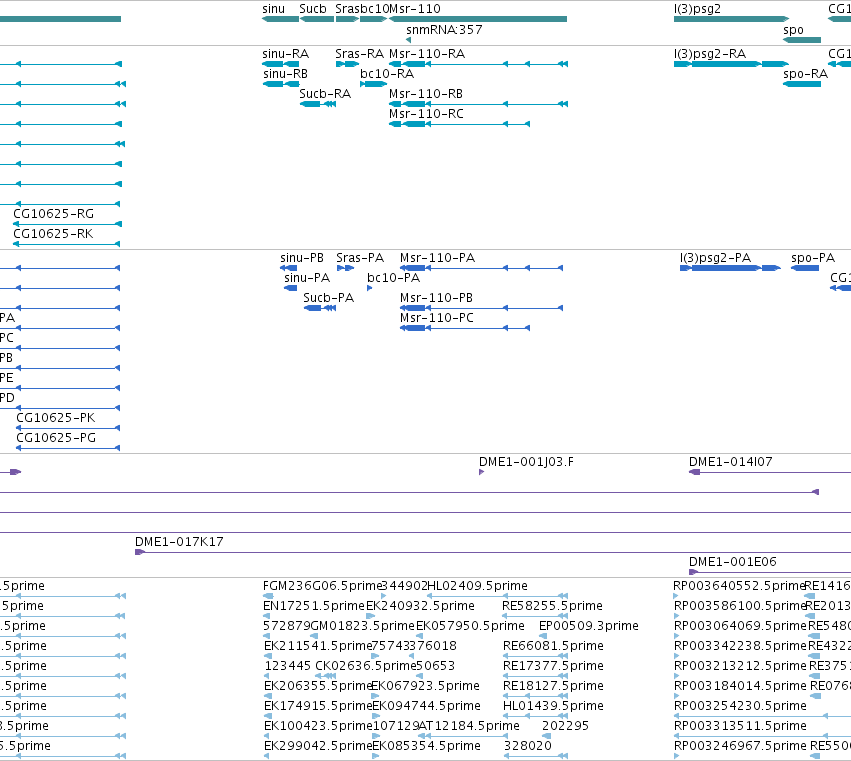
Task: Select the sinu gene label
Action: (x=274, y=9)
